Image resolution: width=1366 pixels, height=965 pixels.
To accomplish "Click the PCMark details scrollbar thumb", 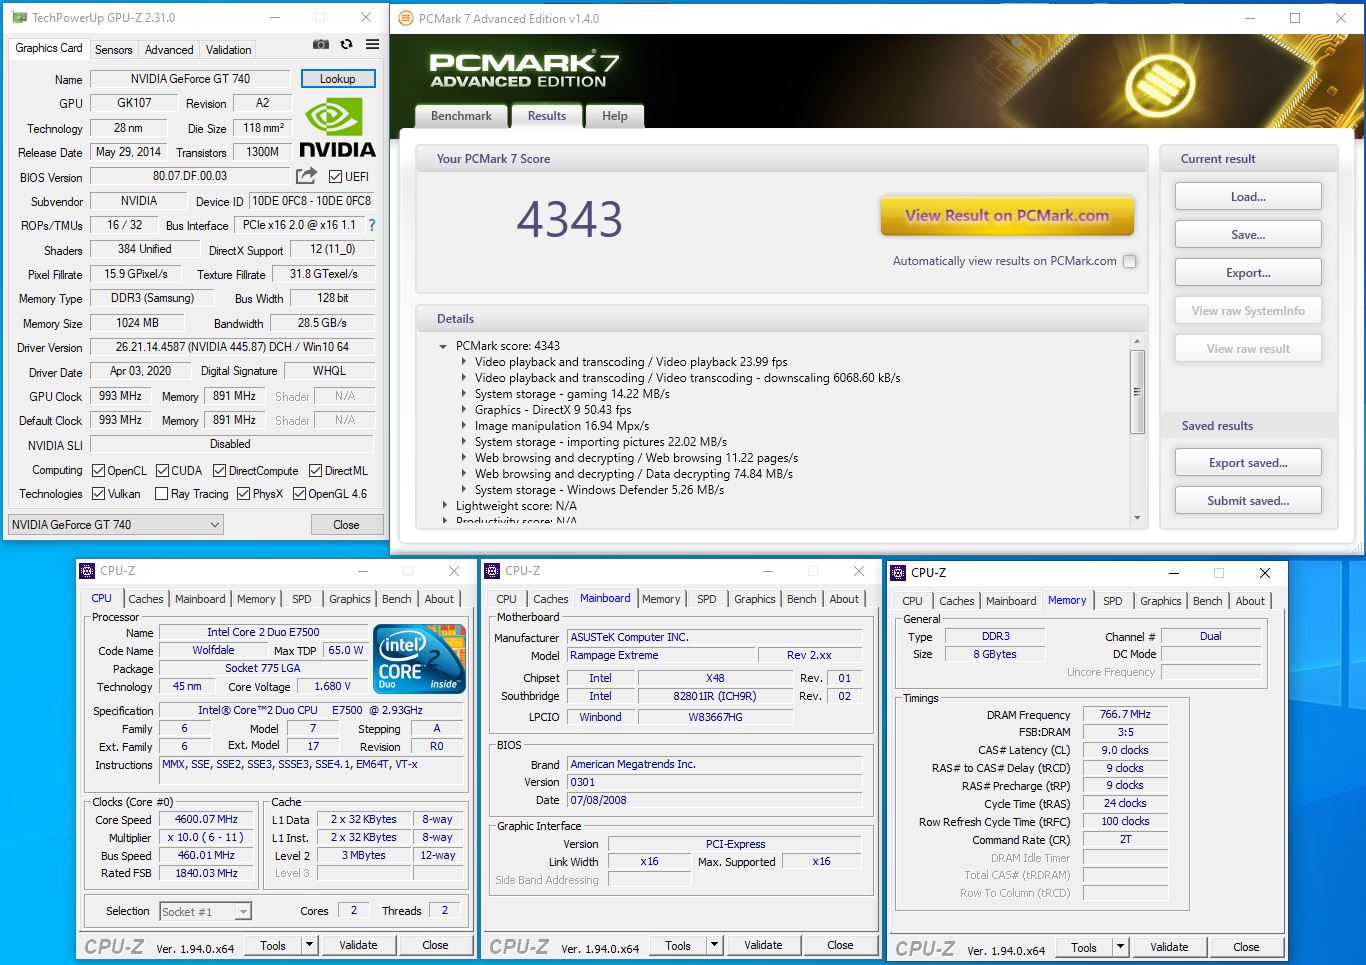I will 1137,392.
